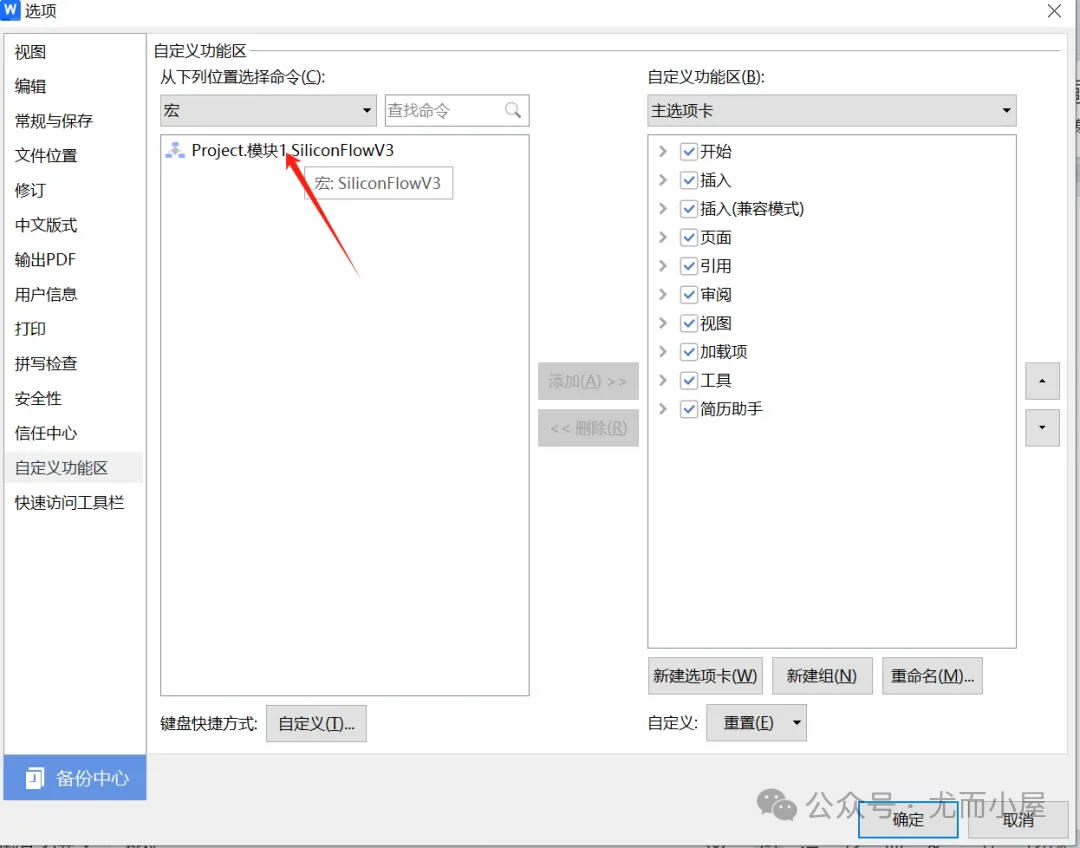The width and height of the screenshot is (1080, 848).
Task: Expand the 加载项 node
Action: point(663,351)
